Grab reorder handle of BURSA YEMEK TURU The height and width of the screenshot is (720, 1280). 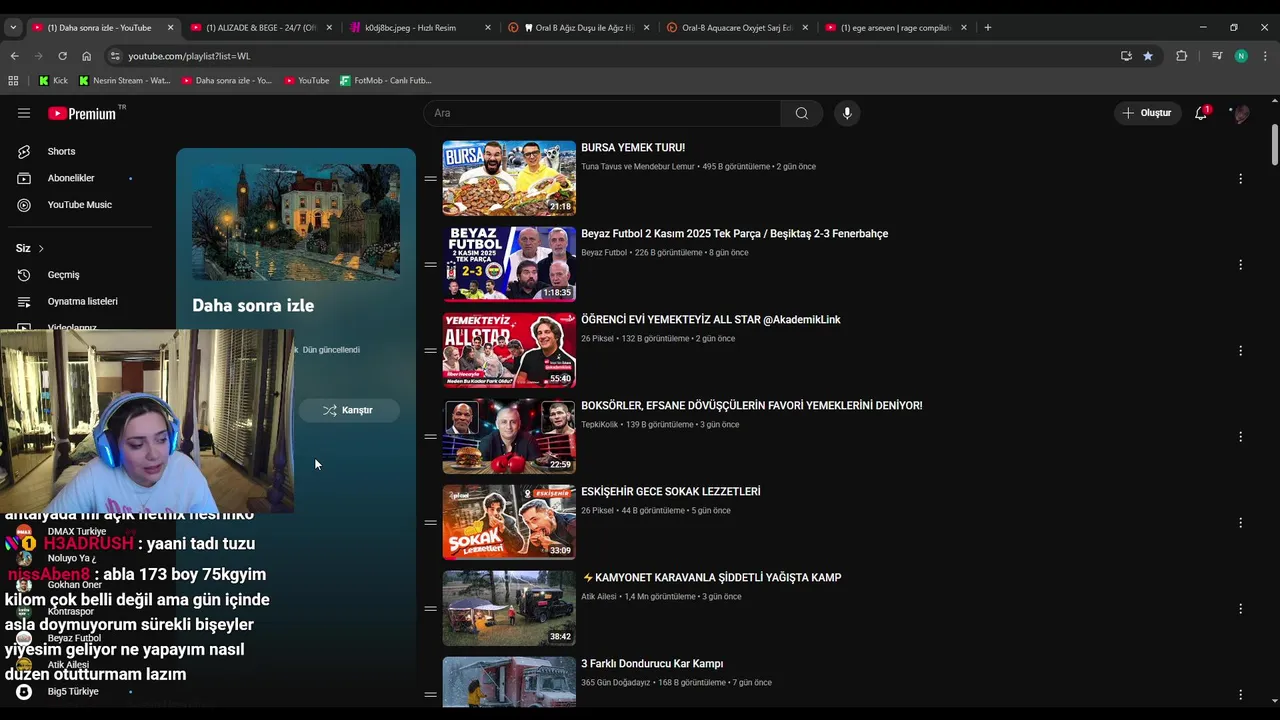430,179
